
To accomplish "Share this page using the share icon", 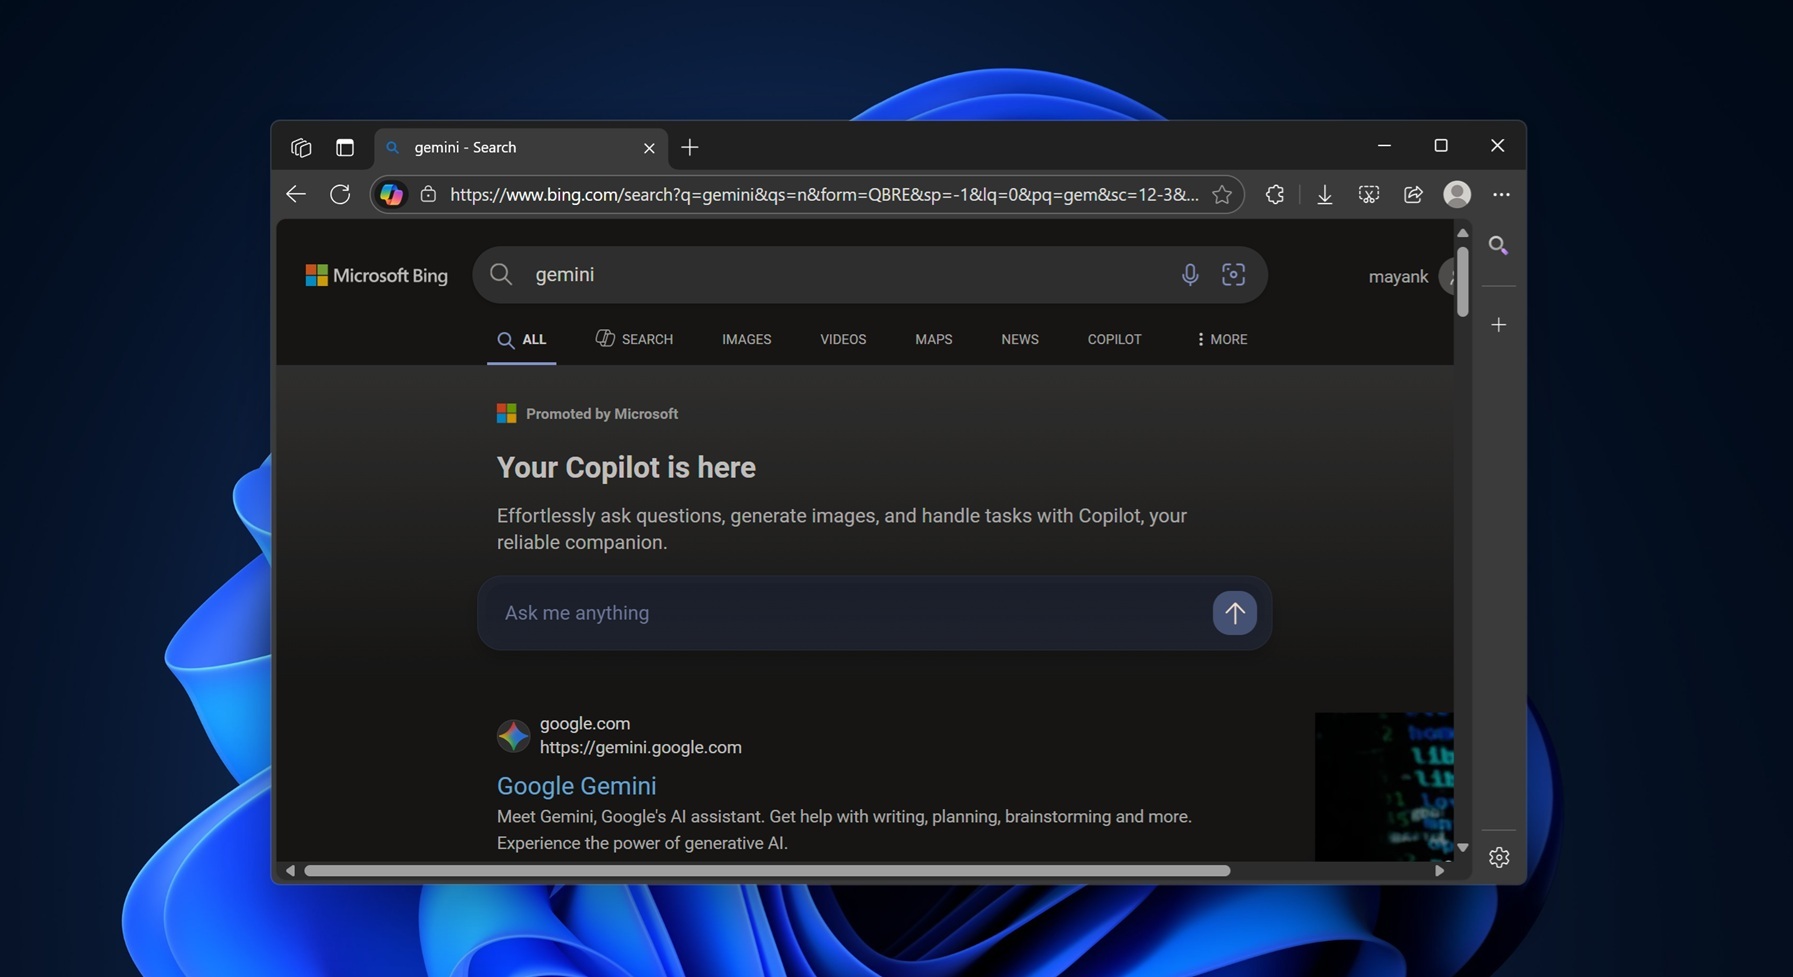I will click(x=1413, y=194).
